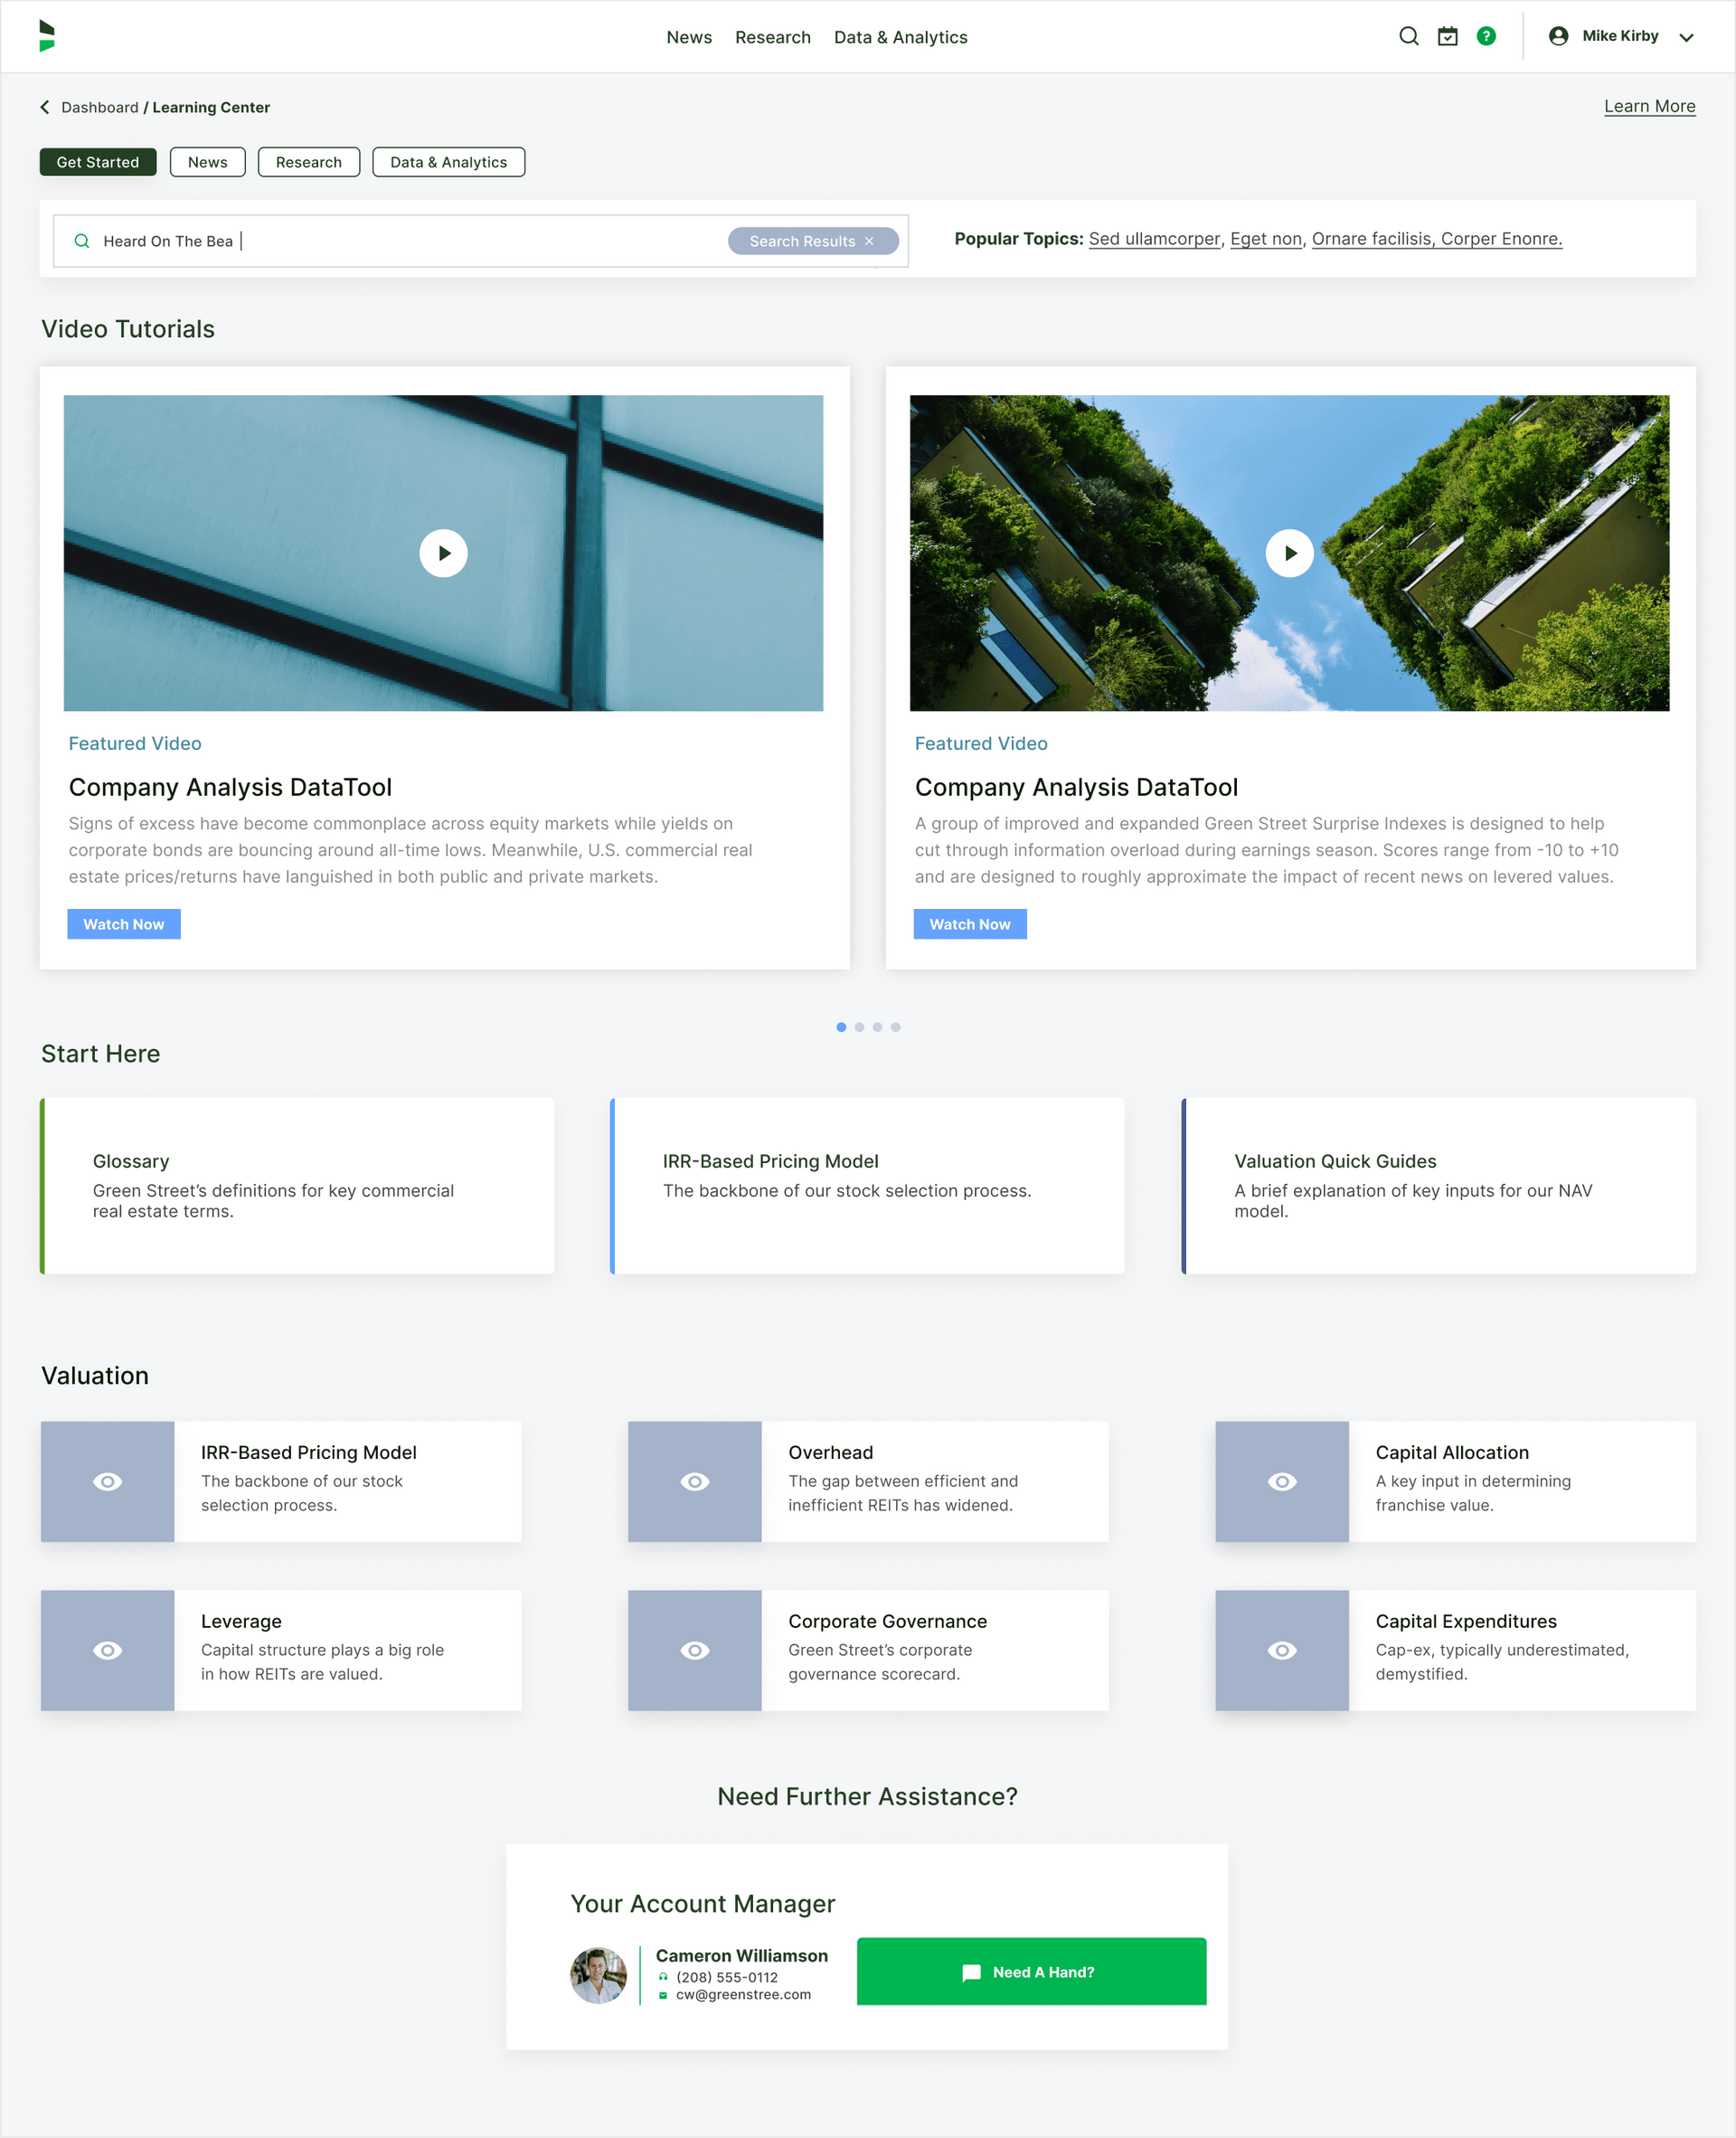Expand the Mike Kirby account dropdown
The width and height of the screenshot is (1736, 2138).
[1686, 37]
